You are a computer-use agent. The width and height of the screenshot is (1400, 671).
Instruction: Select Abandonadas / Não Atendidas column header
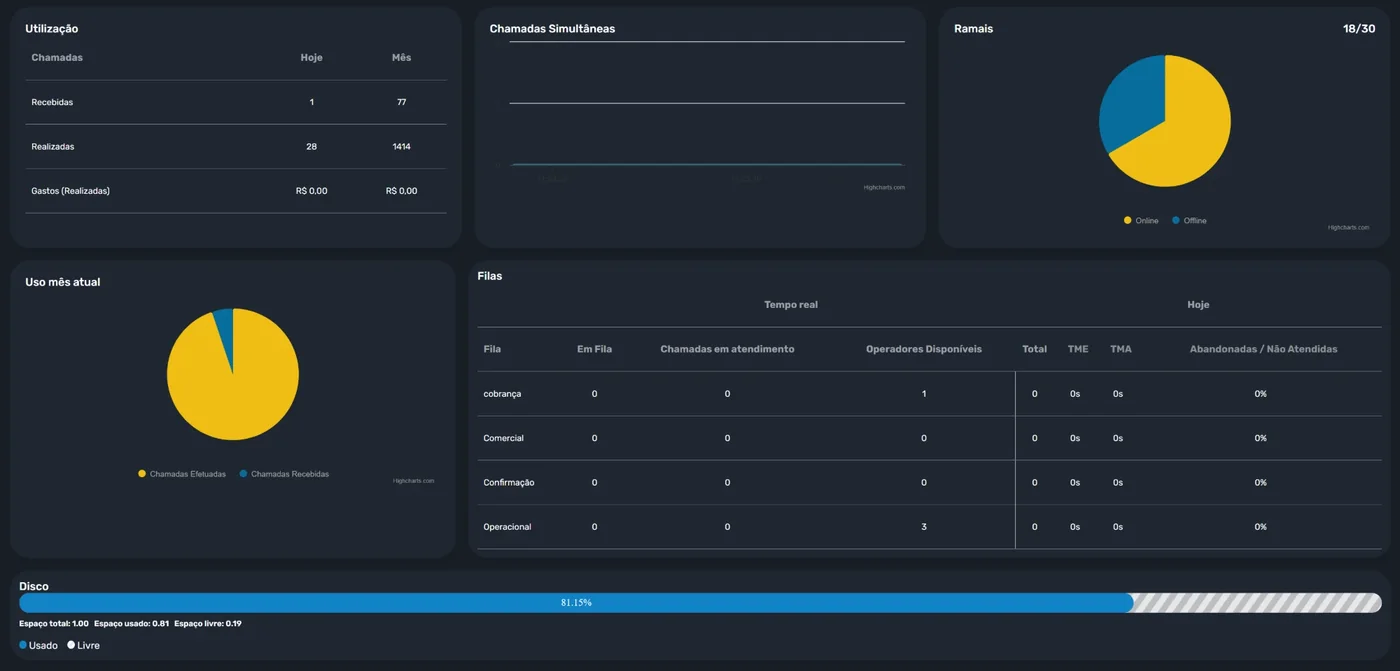tap(1263, 349)
